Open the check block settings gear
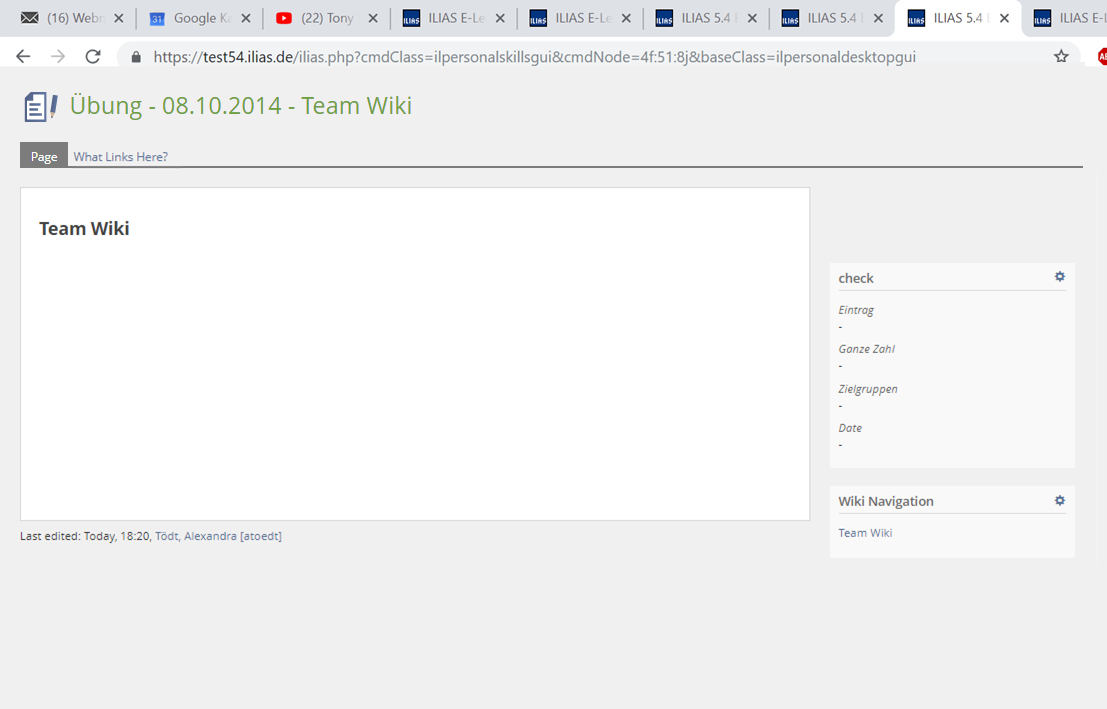The height and width of the screenshot is (709, 1107). pos(1059,277)
